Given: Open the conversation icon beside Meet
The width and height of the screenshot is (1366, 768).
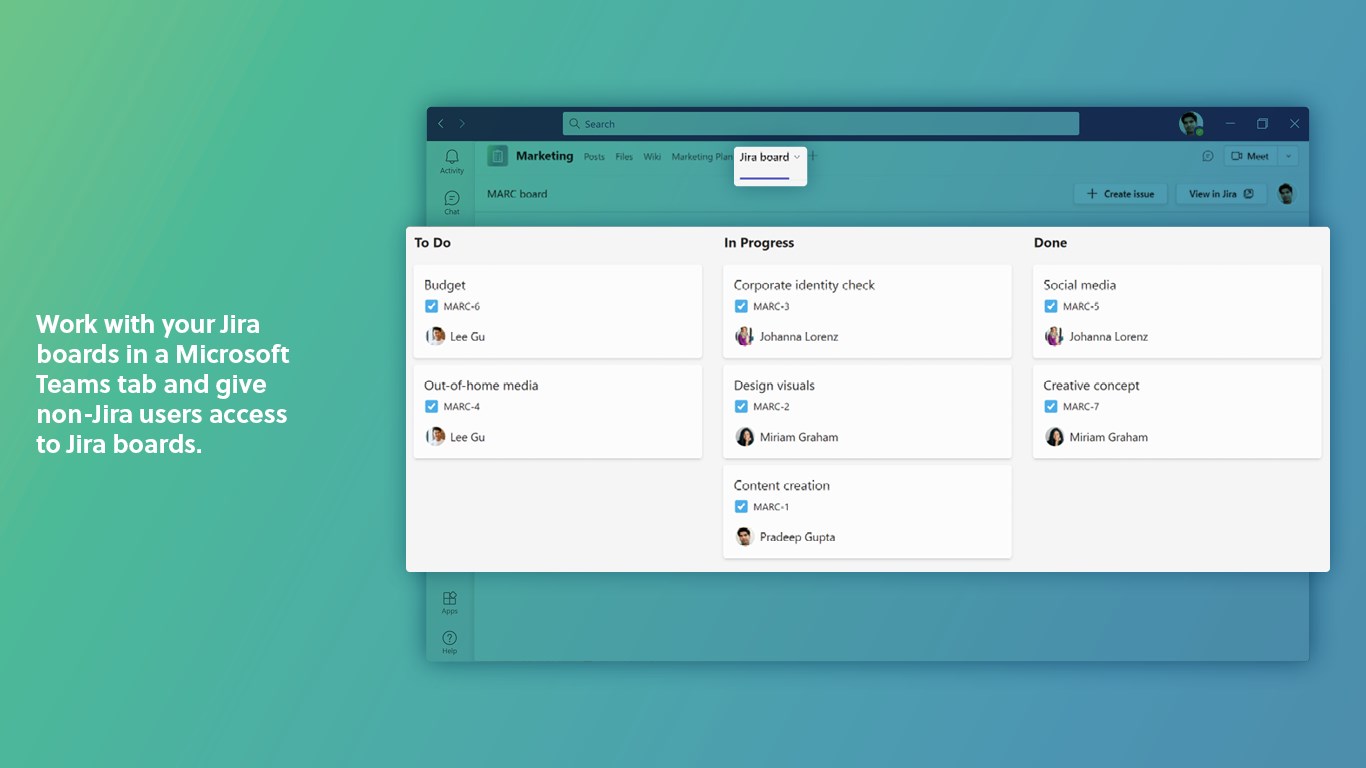Looking at the screenshot, I should 1207,156.
